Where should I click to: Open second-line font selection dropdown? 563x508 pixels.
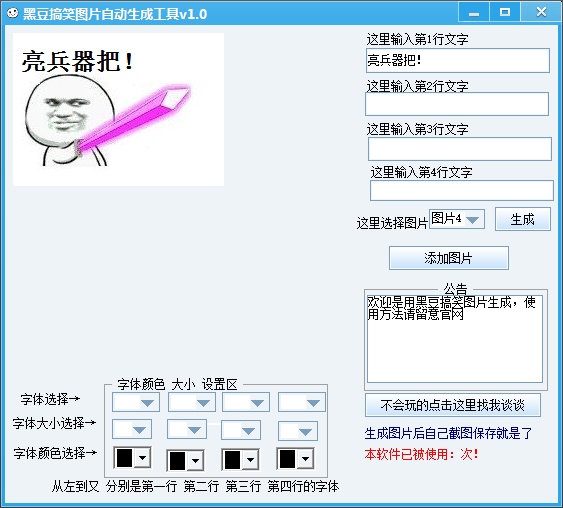pos(192,402)
